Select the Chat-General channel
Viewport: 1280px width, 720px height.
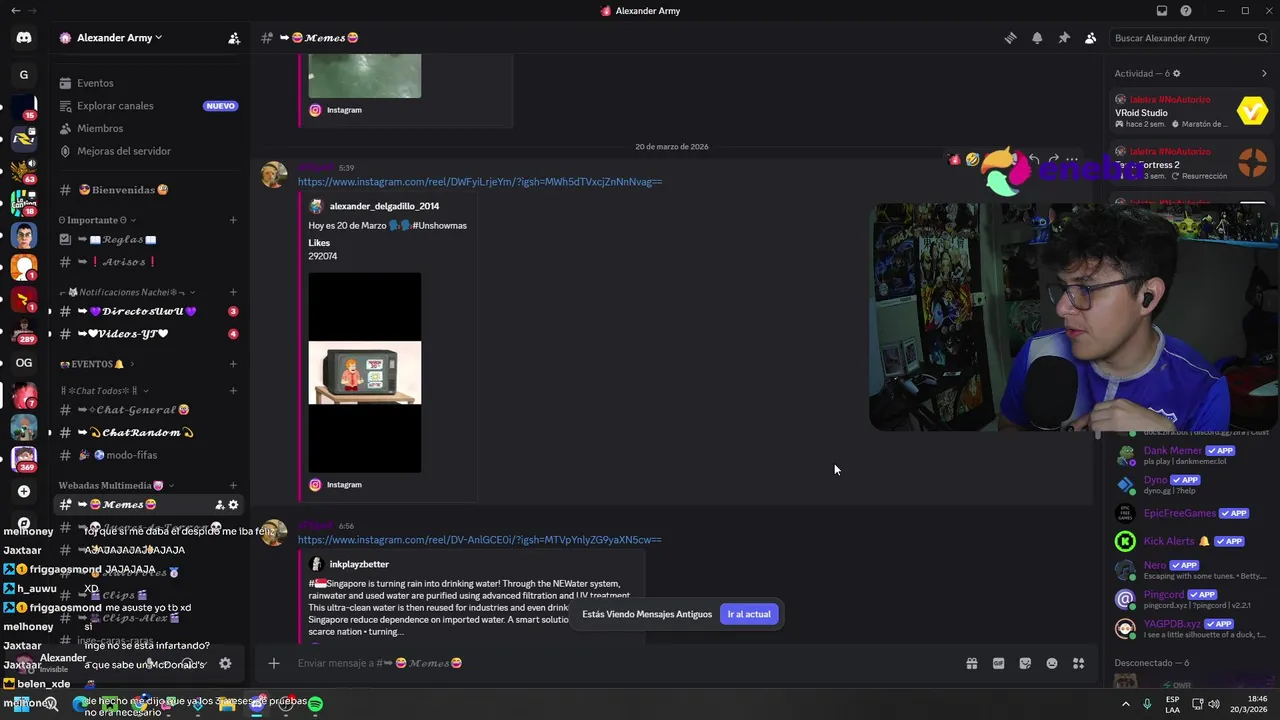[x=148, y=410]
